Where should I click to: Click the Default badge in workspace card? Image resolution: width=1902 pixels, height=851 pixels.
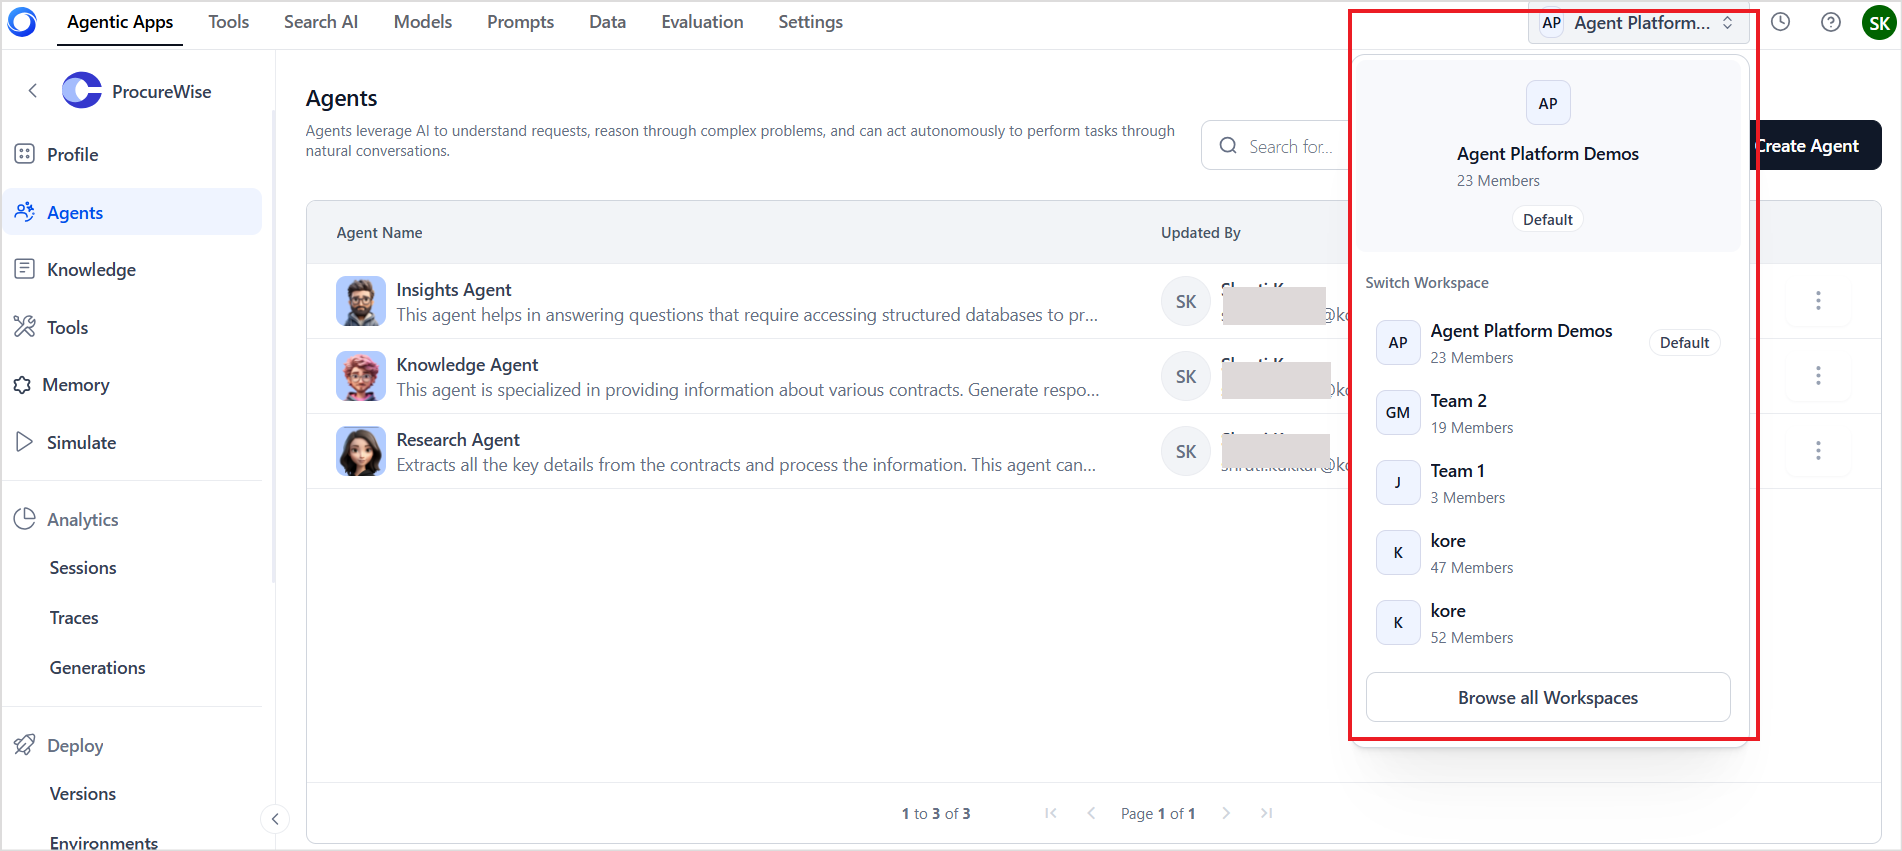click(1548, 219)
